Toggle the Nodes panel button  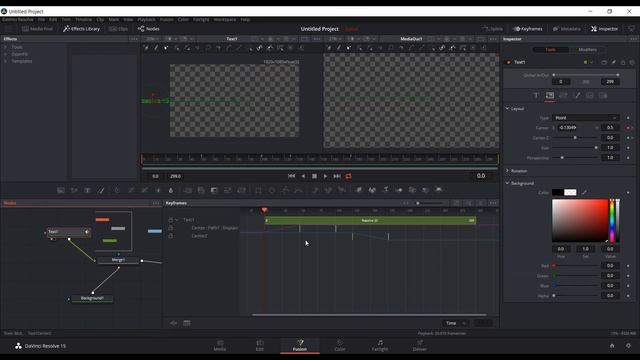(x=149, y=29)
